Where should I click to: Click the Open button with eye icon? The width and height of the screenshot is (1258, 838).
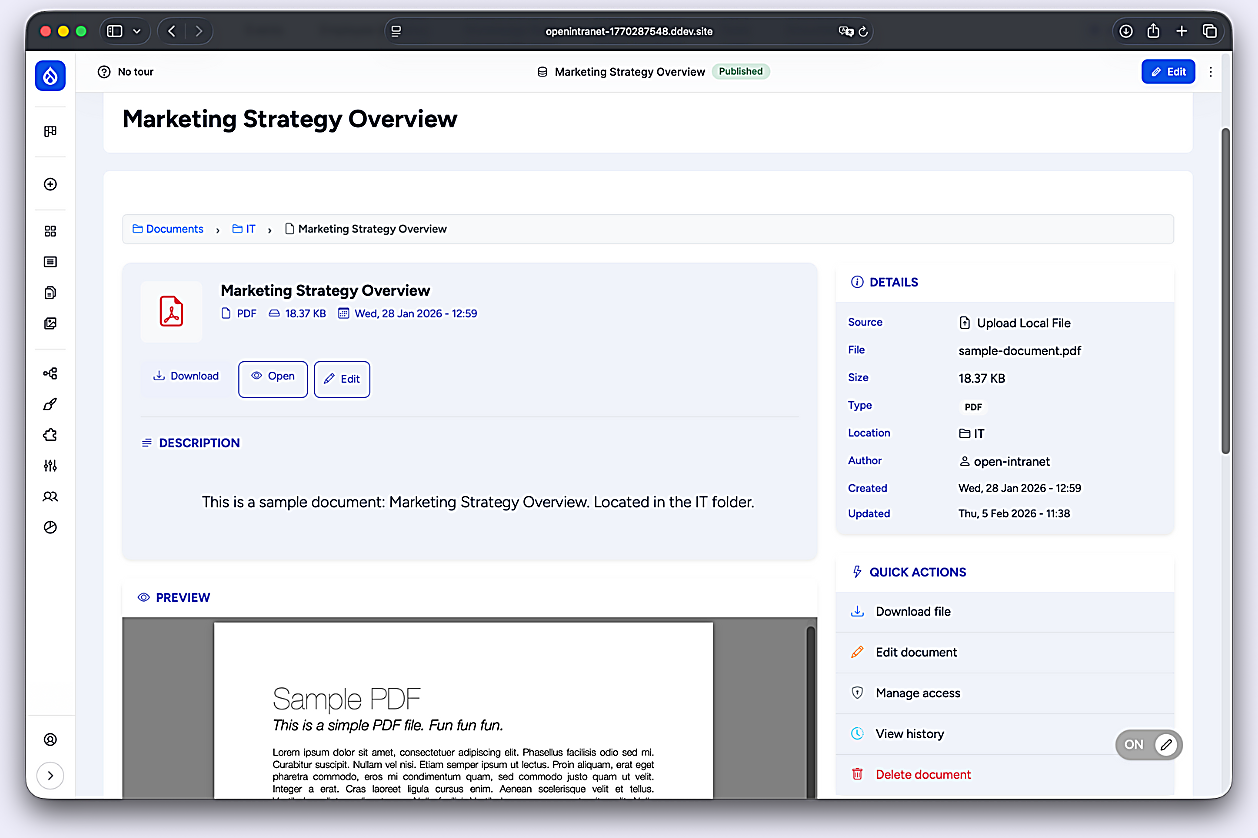pyautogui.click(x=273, y=379)
